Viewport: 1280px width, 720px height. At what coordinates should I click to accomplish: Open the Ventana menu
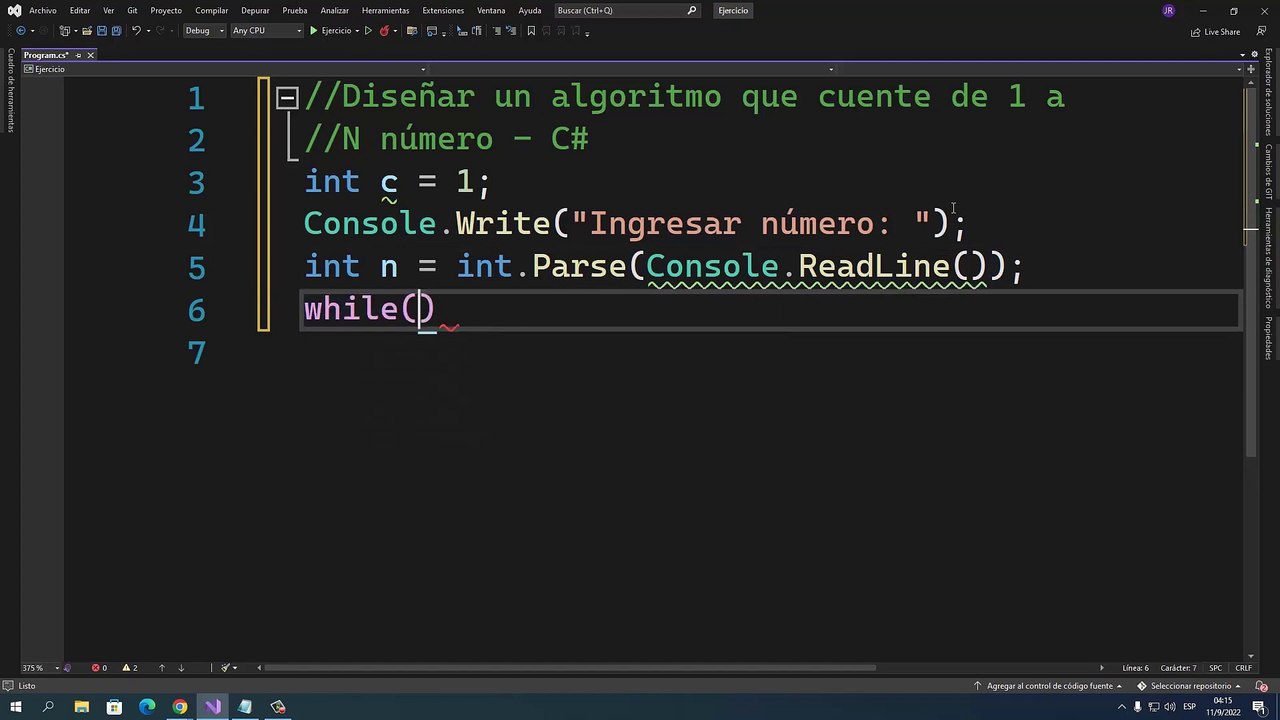[x=491, y=10]
